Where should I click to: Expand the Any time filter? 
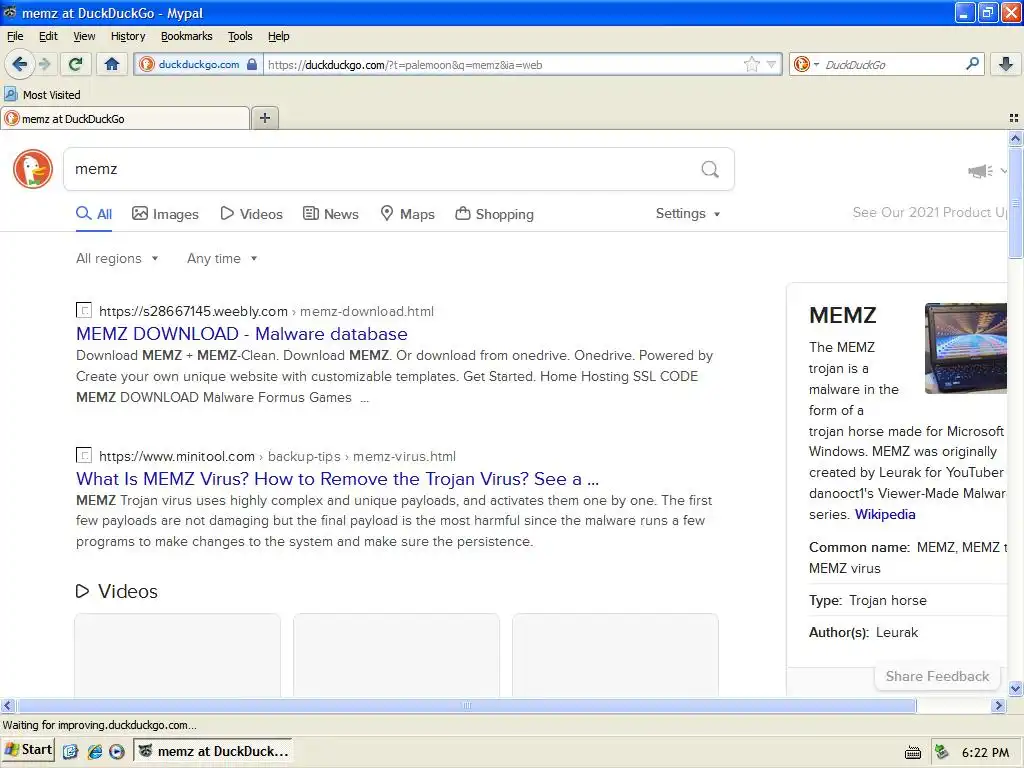222,259
